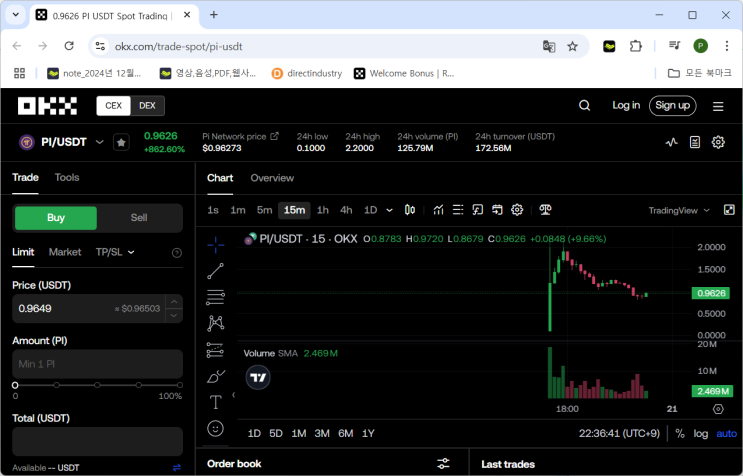Open the market pulse chart icon

pos(671,142)
